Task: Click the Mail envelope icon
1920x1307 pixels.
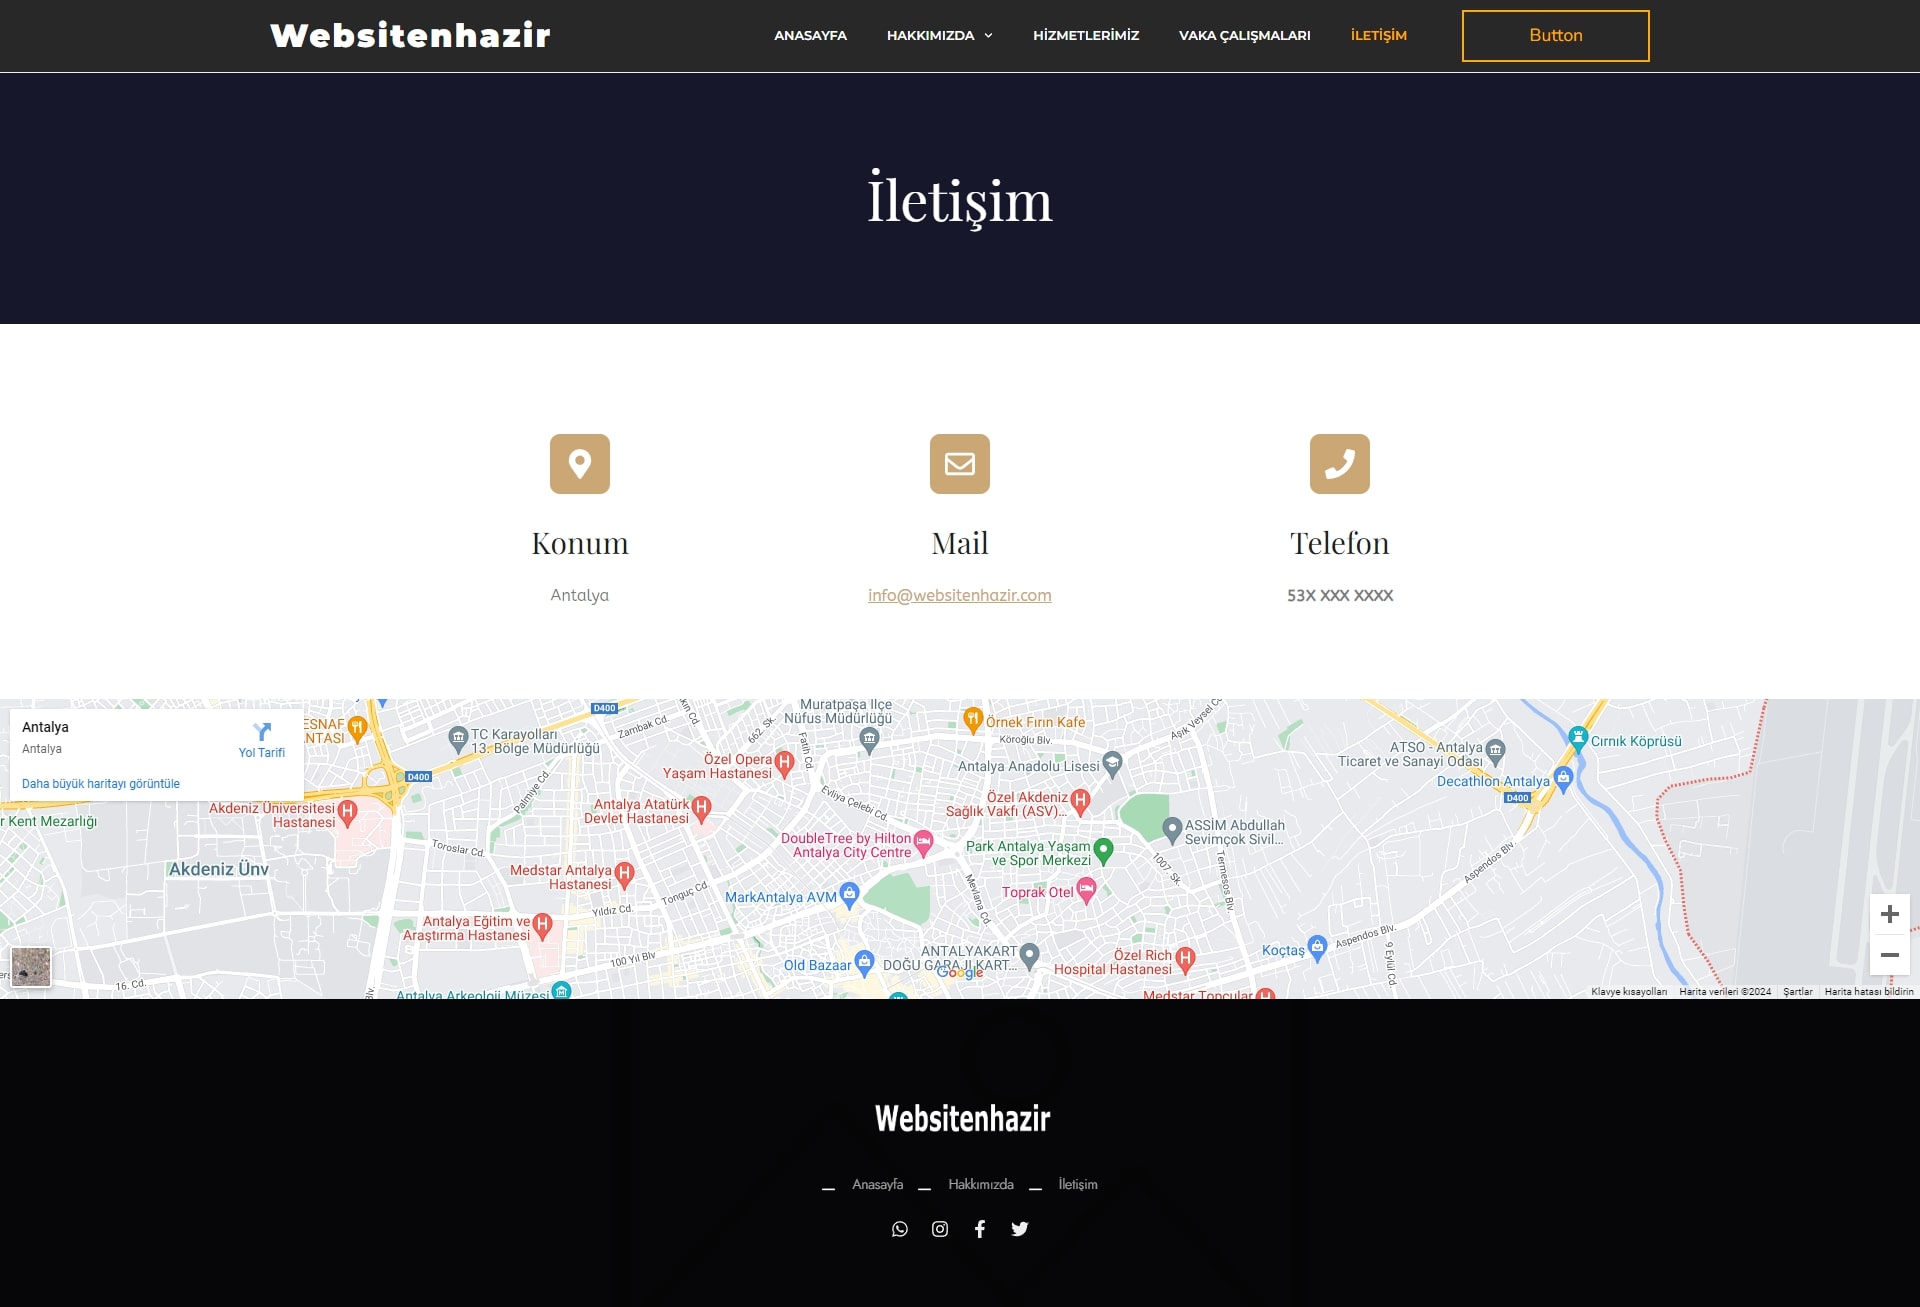Action: 960,464
